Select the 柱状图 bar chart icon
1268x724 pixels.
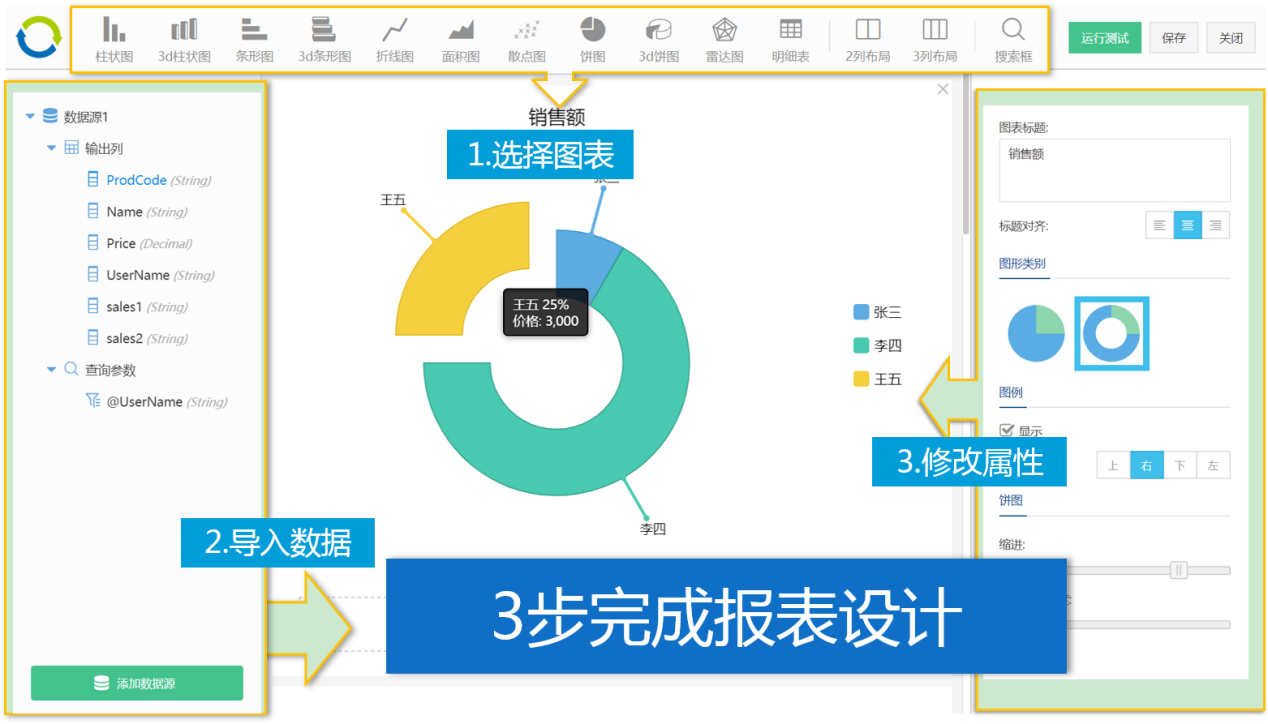pyautogui.click(x=114, y=40)
